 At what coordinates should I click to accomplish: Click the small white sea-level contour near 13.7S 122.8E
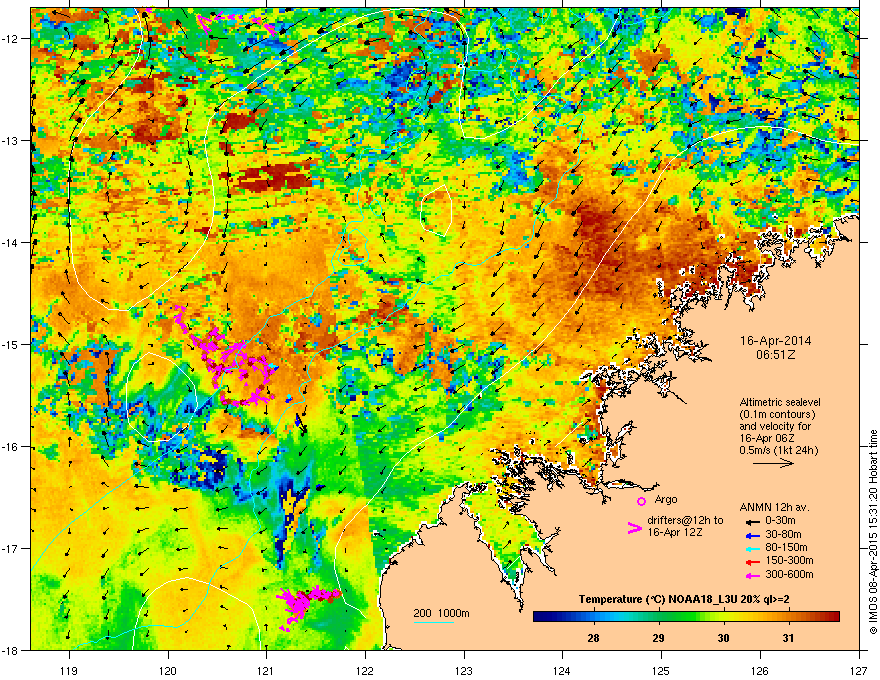[436, 210]
